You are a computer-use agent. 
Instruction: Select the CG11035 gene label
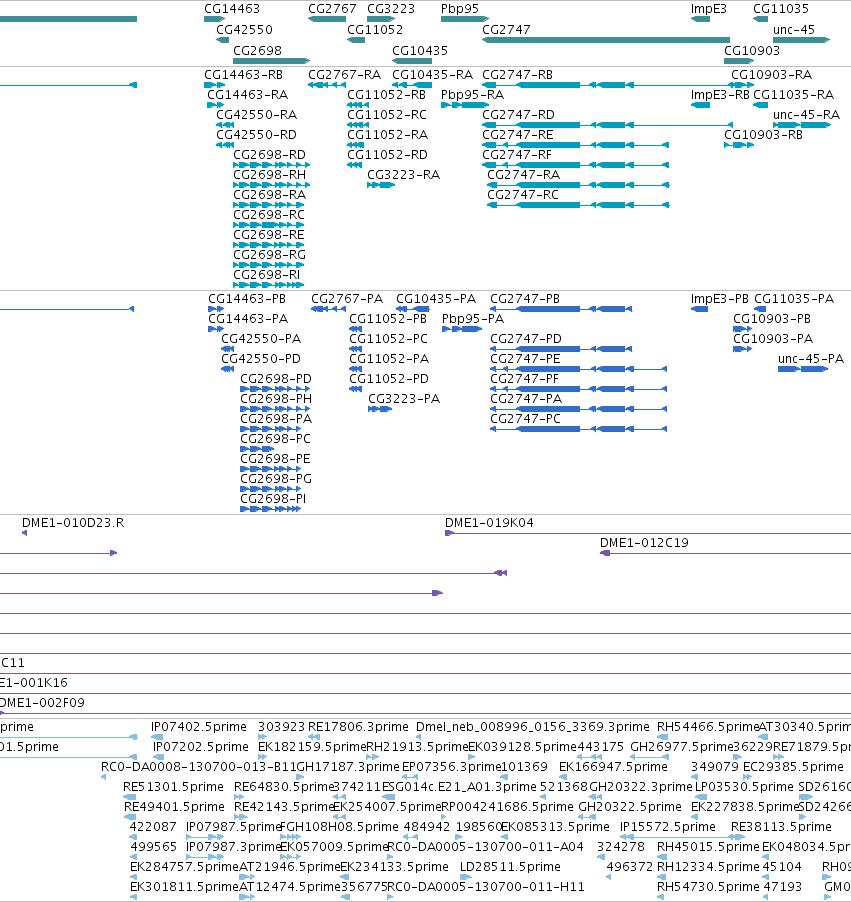tap(781, 9)
